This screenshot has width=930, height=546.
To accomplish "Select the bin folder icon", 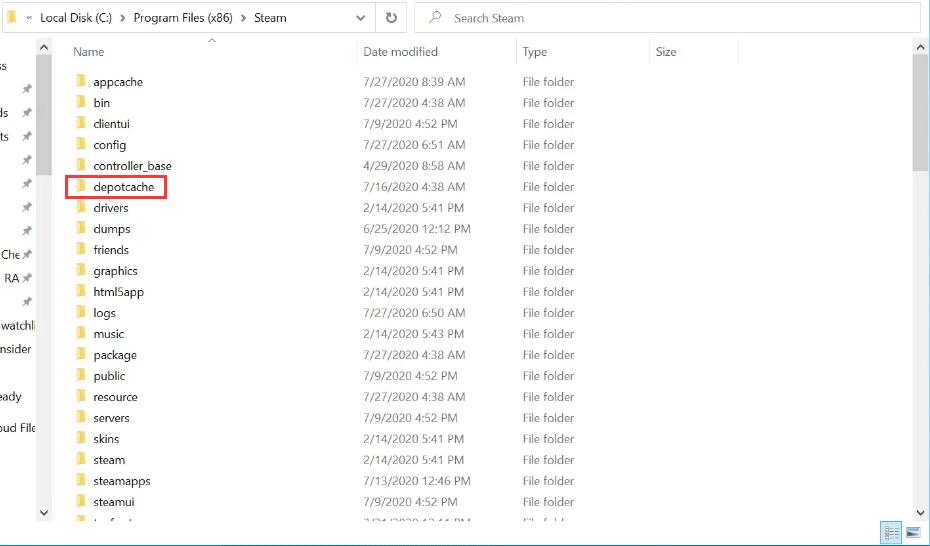I will pos(81,102).
